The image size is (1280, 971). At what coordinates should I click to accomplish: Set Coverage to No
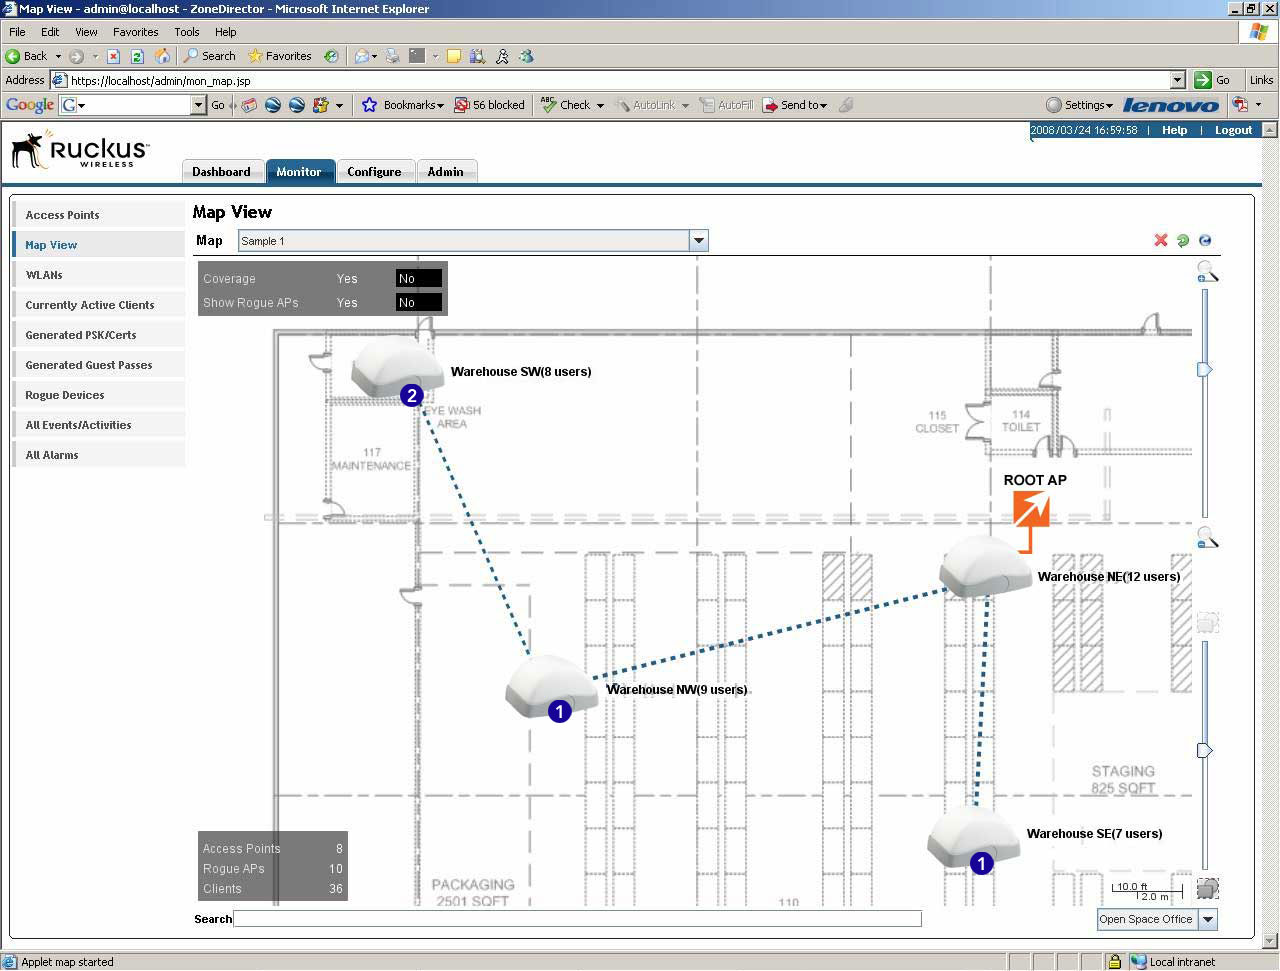418,279
